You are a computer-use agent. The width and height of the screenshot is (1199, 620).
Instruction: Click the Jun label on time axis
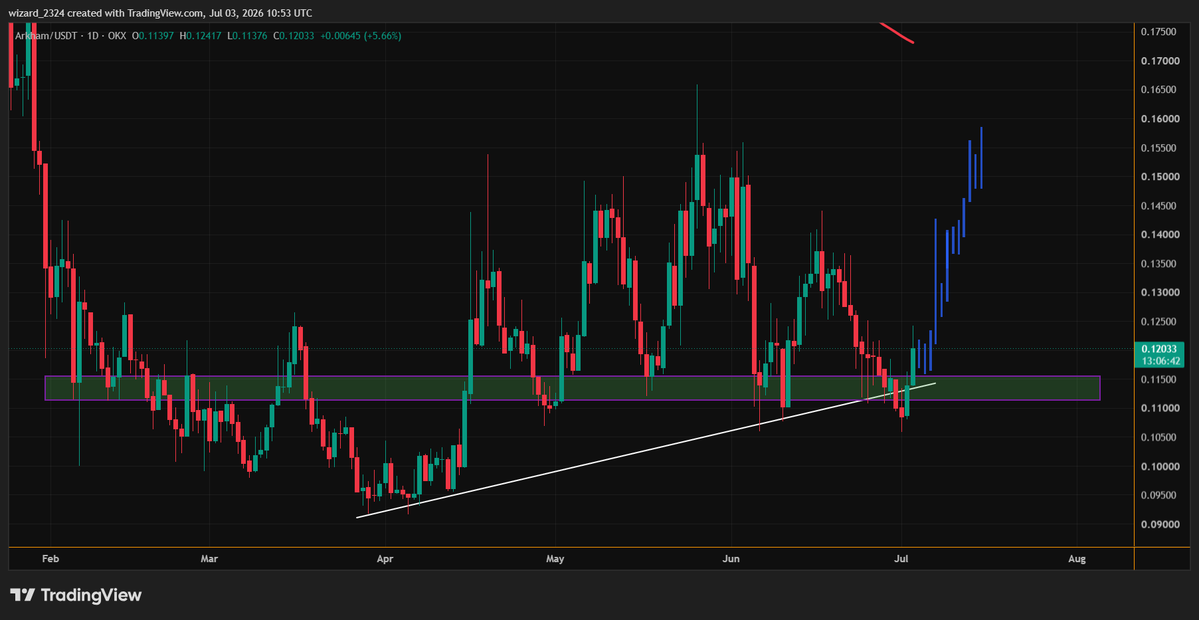point(733,560)
